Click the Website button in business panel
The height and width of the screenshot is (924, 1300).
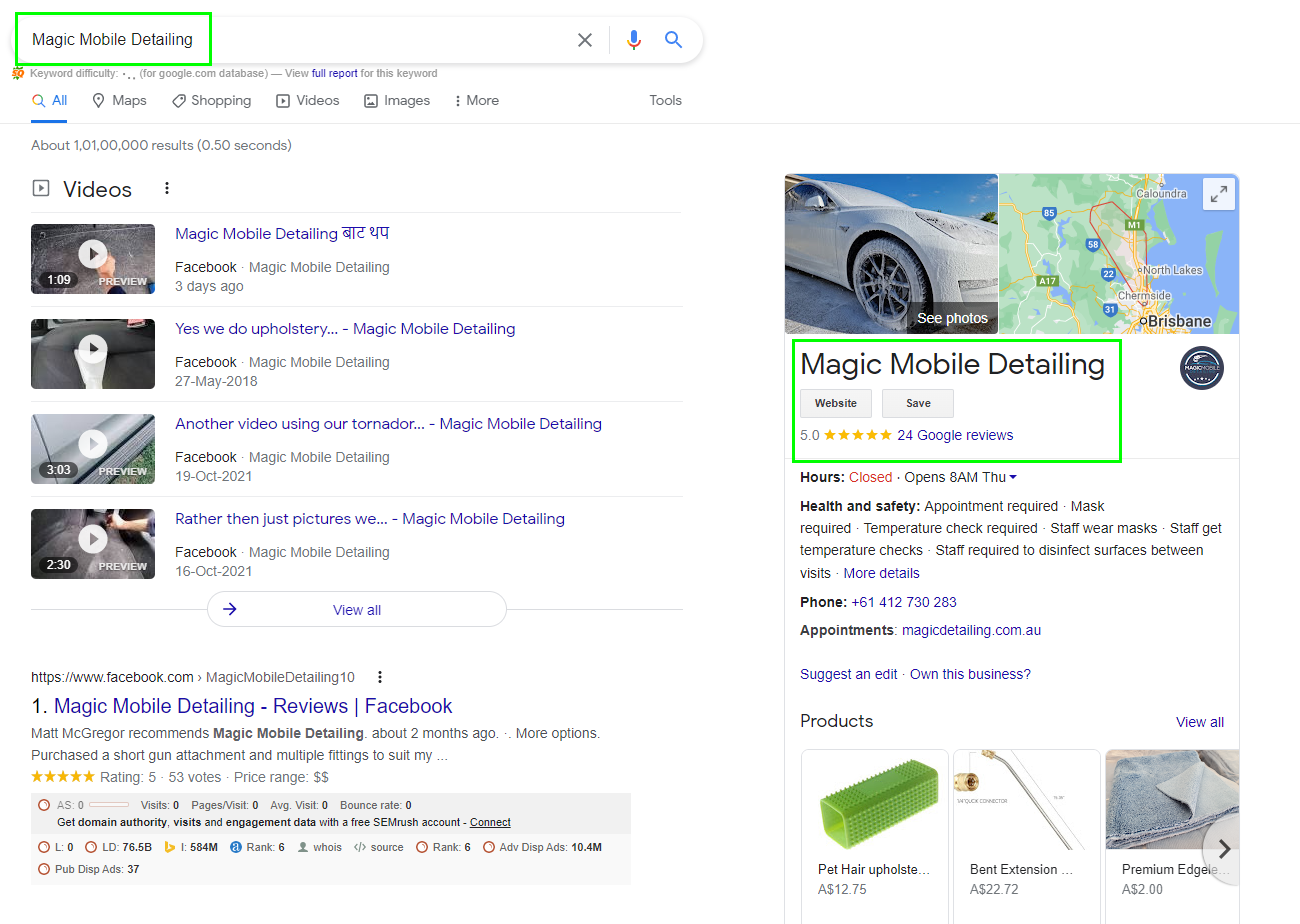[x=836, y=403]
